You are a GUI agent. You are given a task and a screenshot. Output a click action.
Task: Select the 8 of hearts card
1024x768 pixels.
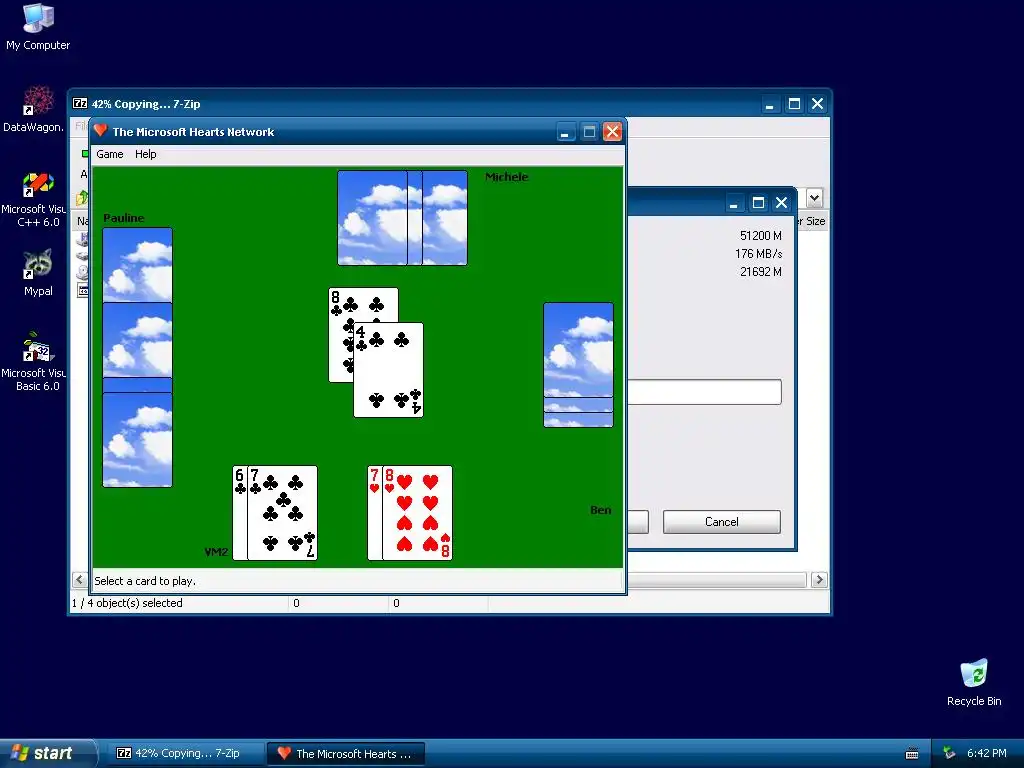point(417,513)
